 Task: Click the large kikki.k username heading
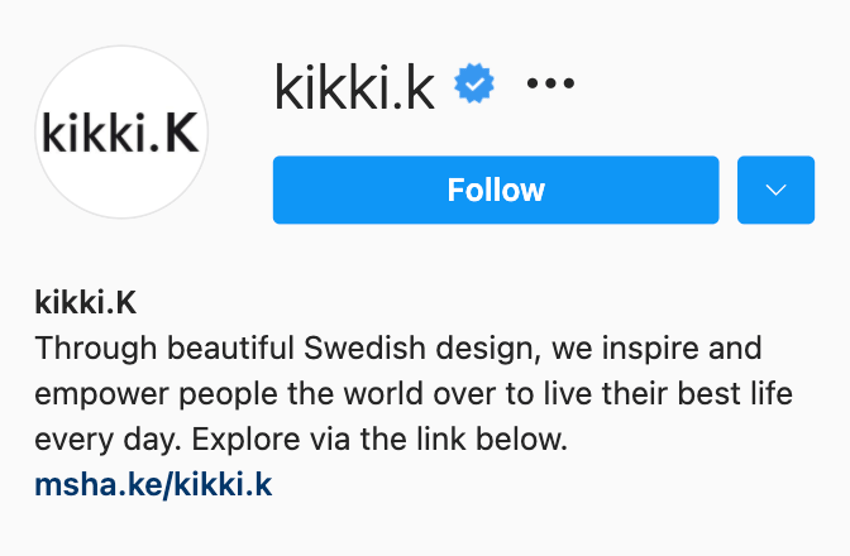[355, 86]
